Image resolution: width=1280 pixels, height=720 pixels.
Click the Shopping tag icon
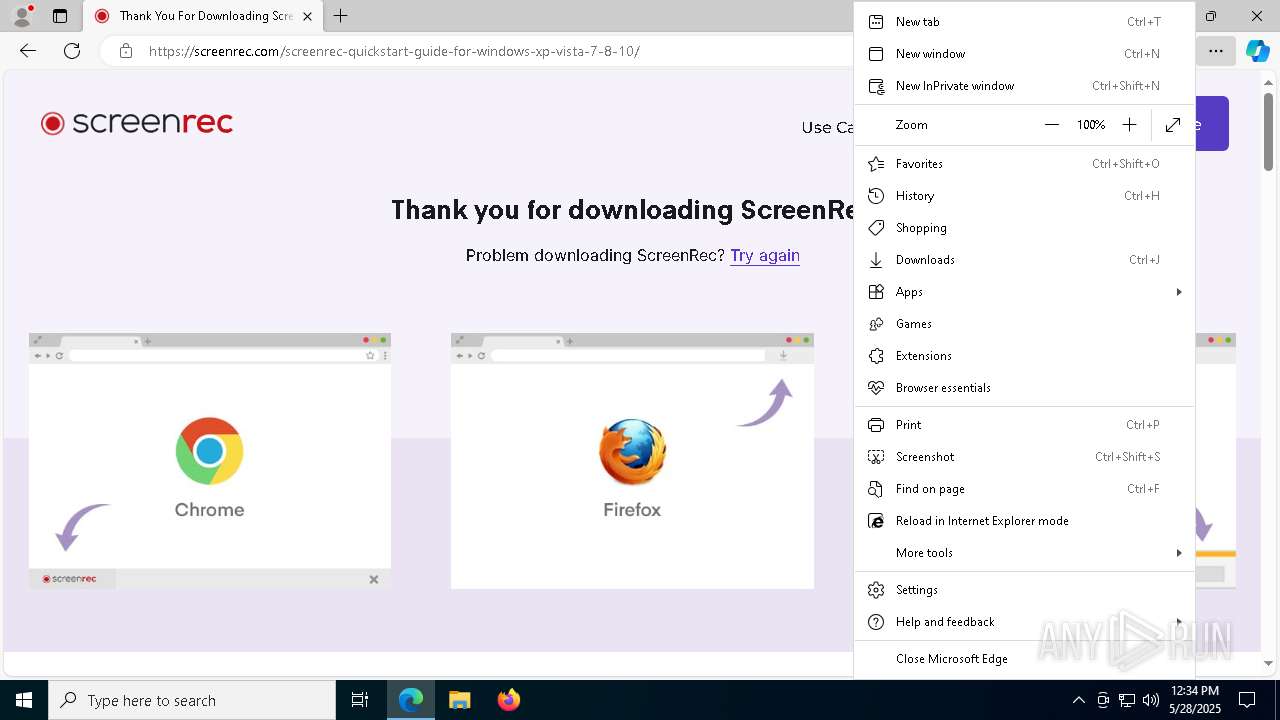(x=876, y=228)
